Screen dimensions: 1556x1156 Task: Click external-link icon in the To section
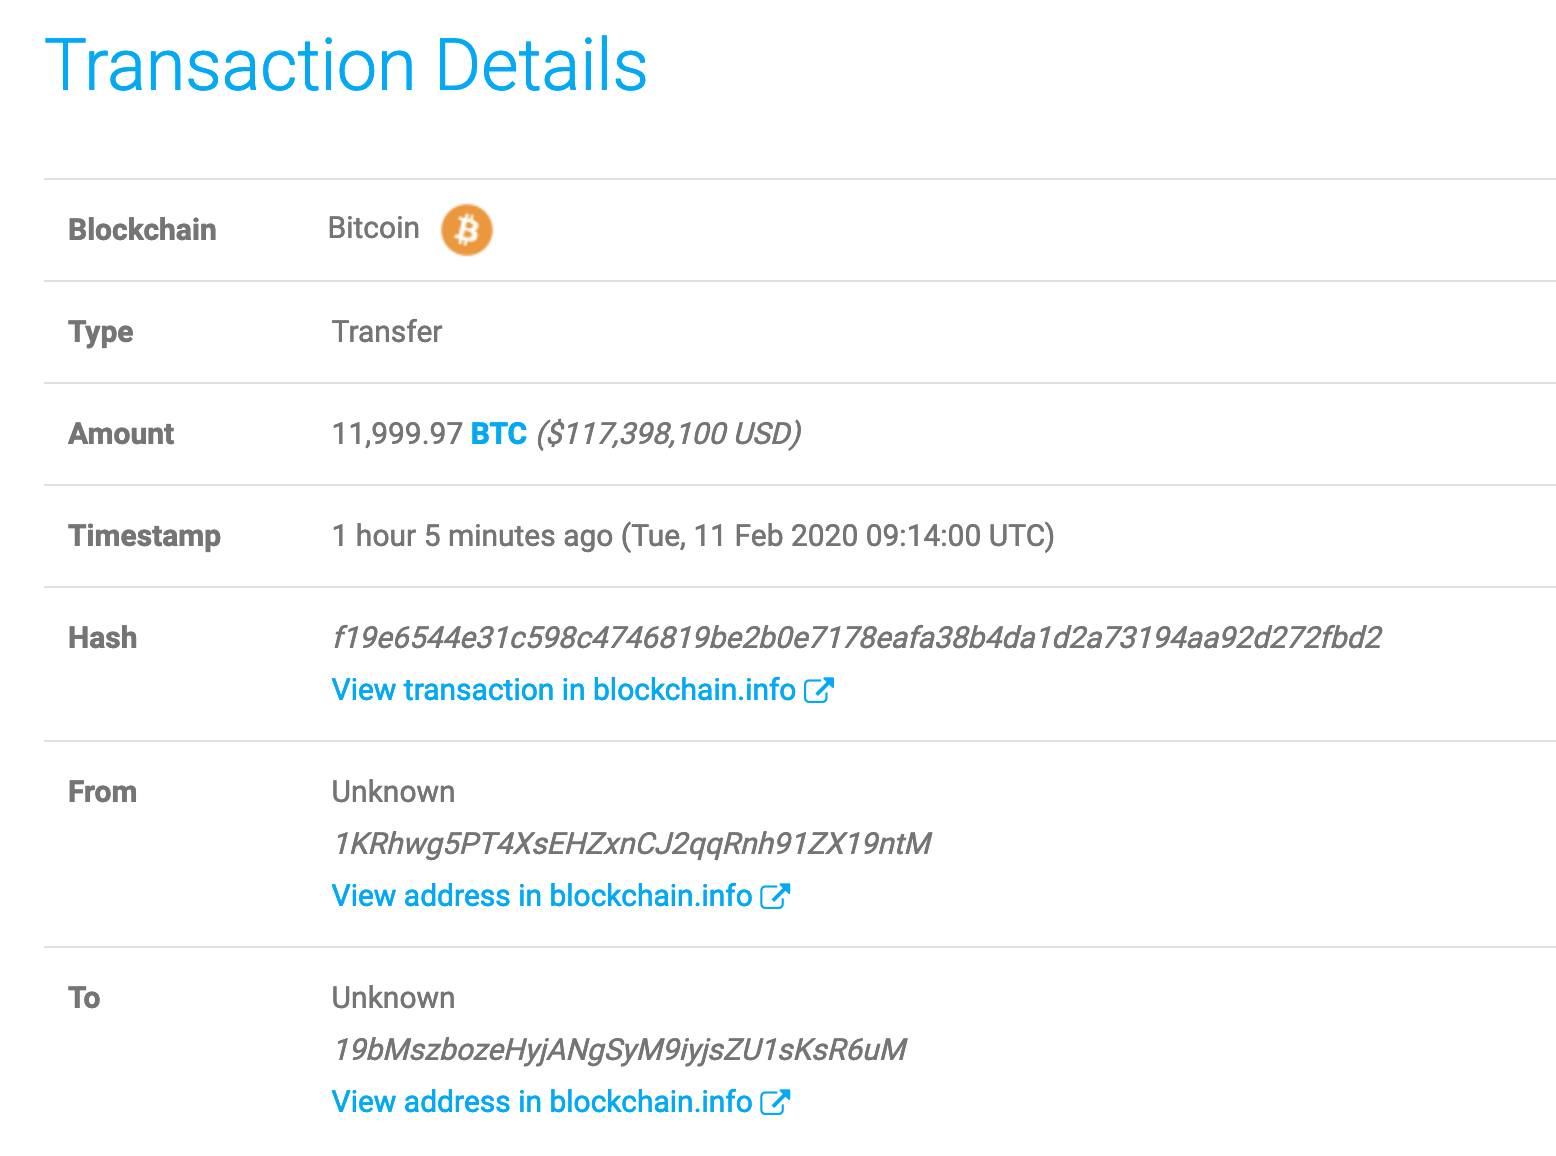775,1102
